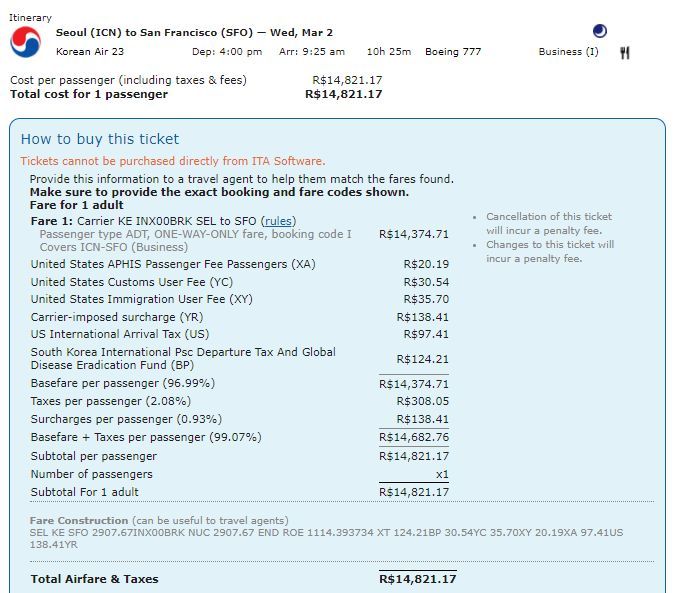Click the Itinerary heading label
Screen dimensions: 675x593
click(x=30, y=18)
